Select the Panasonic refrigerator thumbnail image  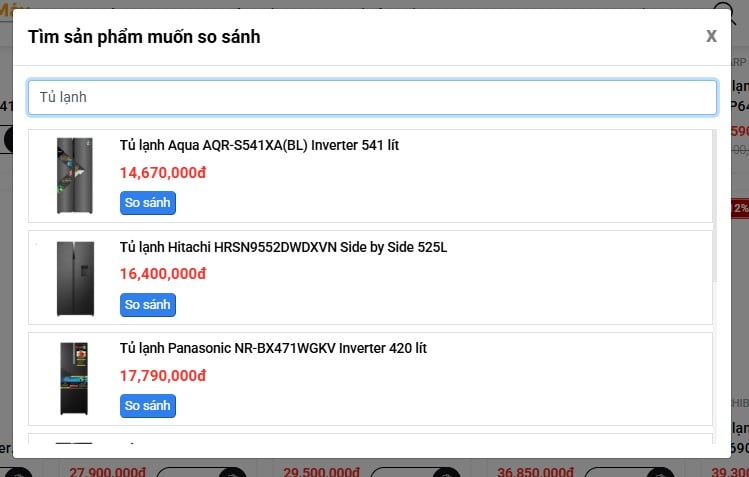74,379
